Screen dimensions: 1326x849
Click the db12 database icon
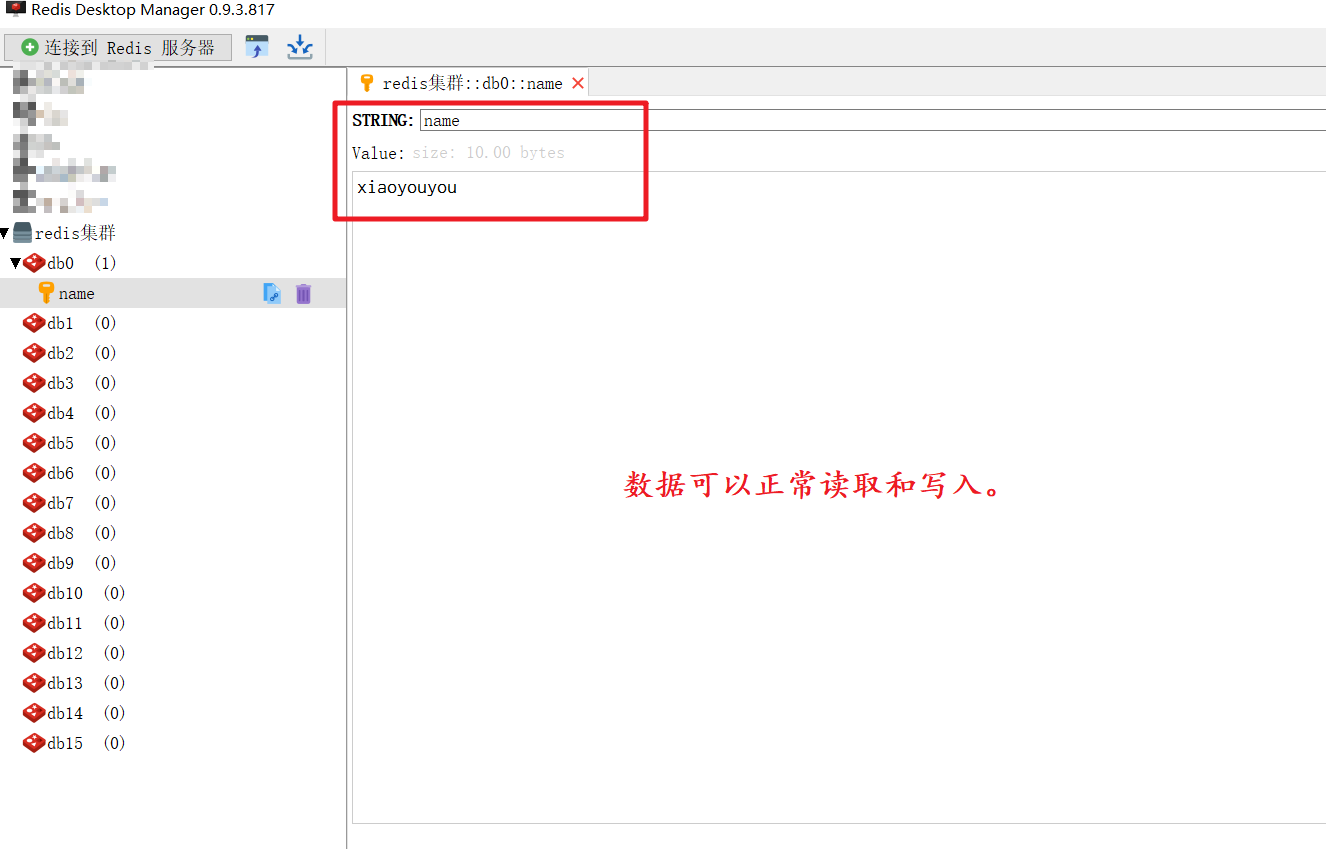pyautogui.click(x=34, y=653)
